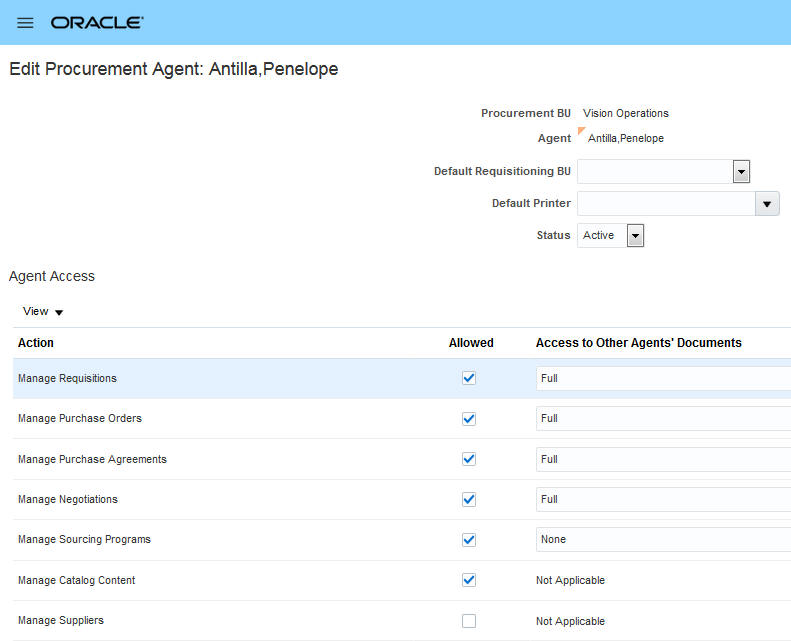Screen dimensions: 791x641
Task: Expand the View menu
Action: pos(43,312)
